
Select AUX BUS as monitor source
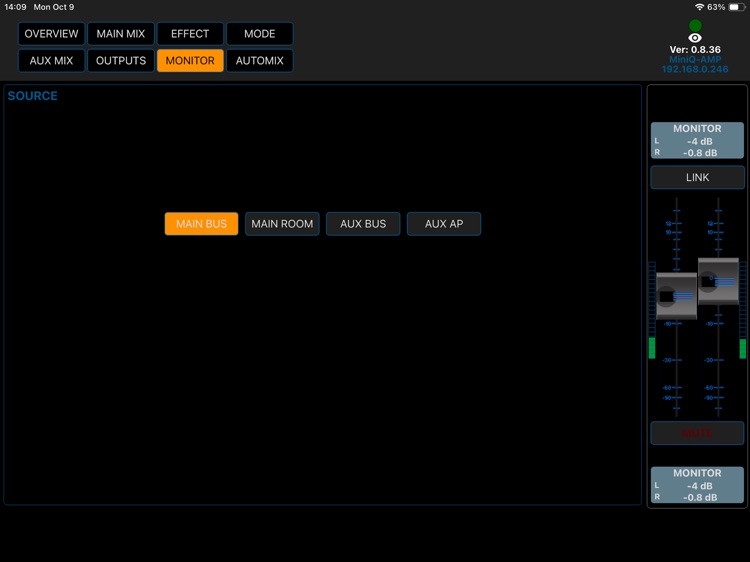point(363,224)
